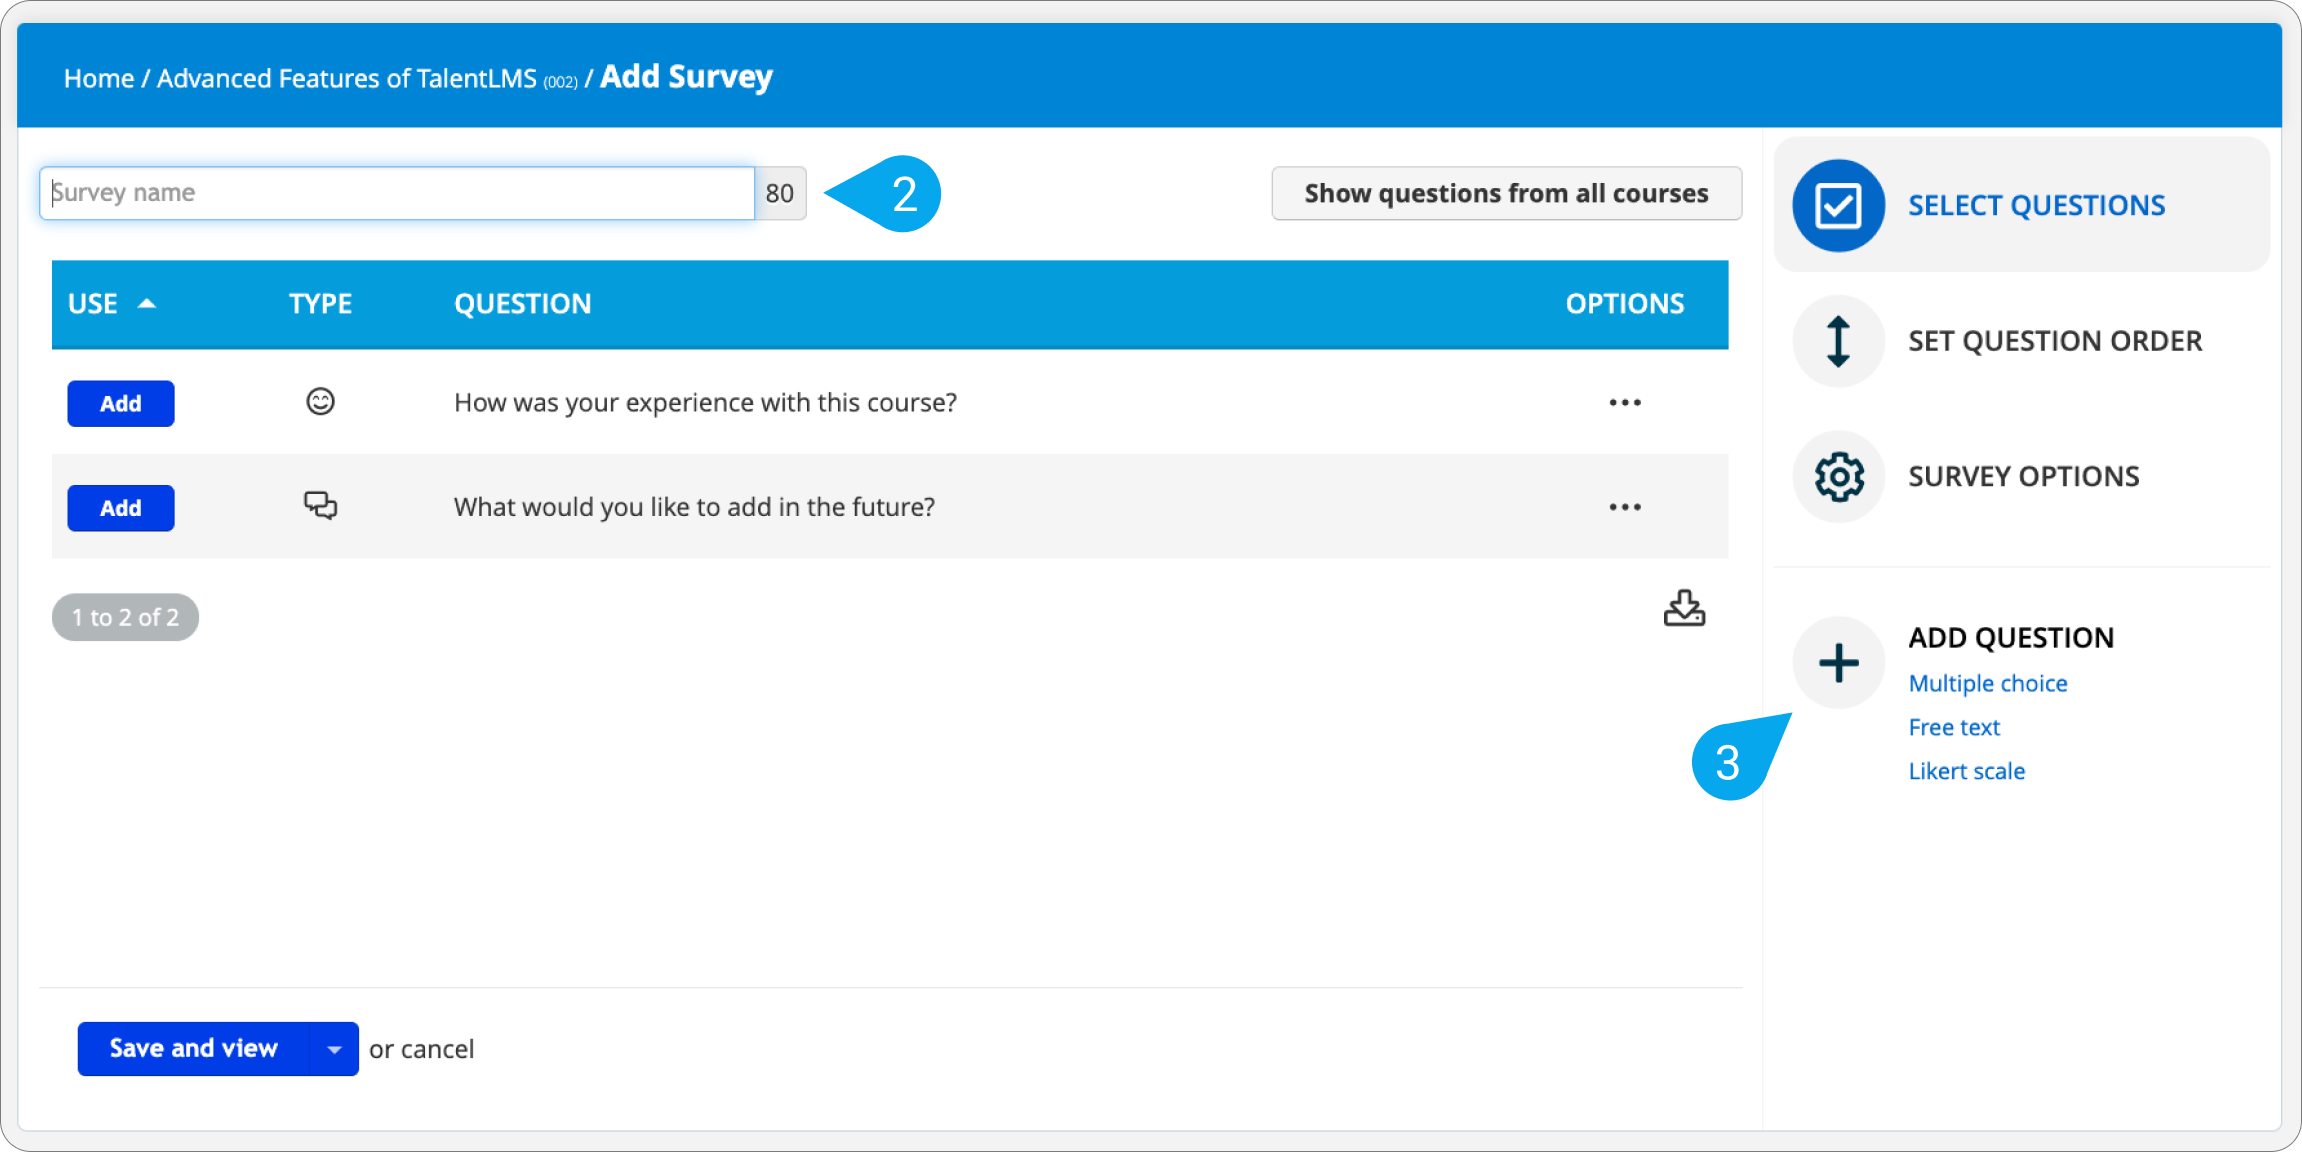Click the Set Question Order arrows icon

1838,341
